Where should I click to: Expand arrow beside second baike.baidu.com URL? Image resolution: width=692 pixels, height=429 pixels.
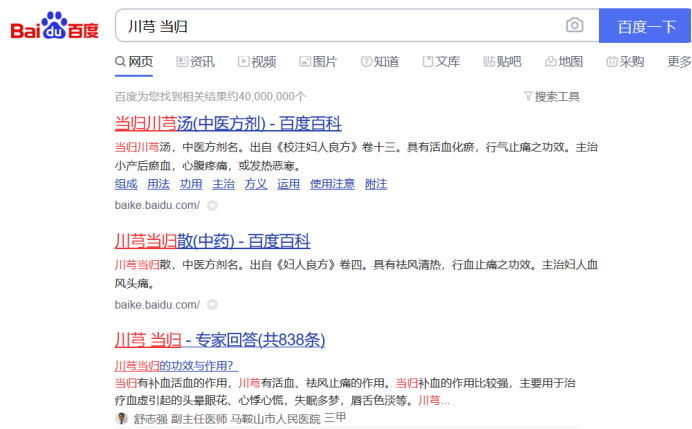212,304
